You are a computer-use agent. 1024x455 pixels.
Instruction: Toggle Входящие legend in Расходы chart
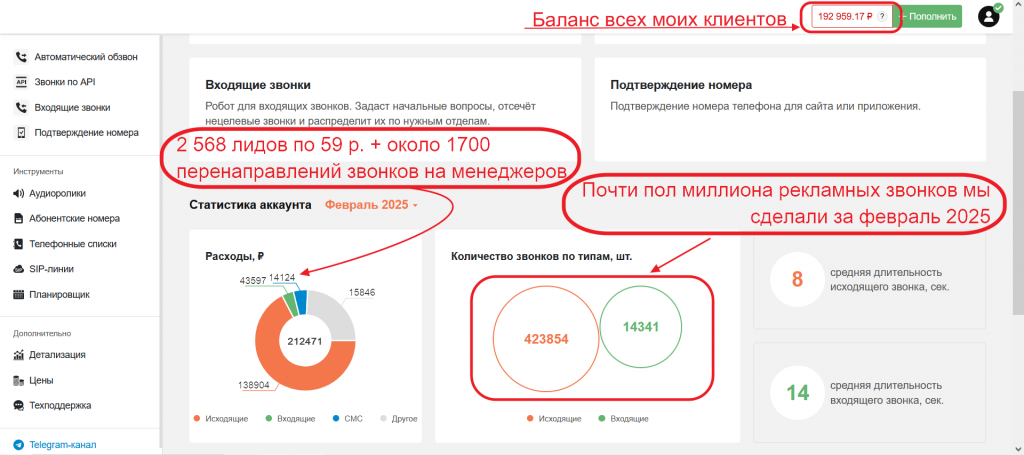coord(292,418)
